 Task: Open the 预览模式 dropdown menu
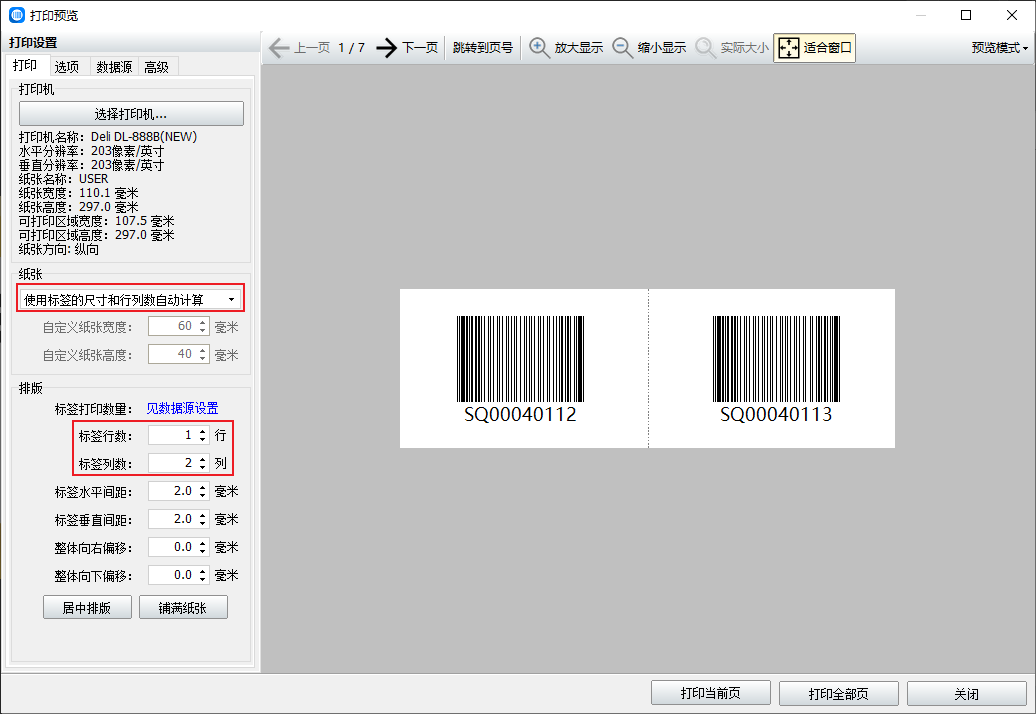(1000, 48)
